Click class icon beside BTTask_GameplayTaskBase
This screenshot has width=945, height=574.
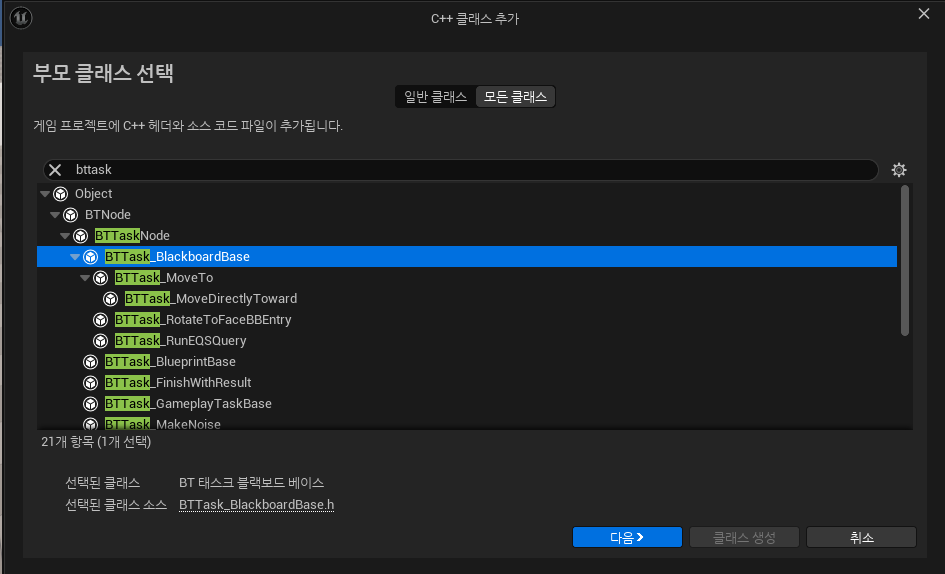coord(90,404)
